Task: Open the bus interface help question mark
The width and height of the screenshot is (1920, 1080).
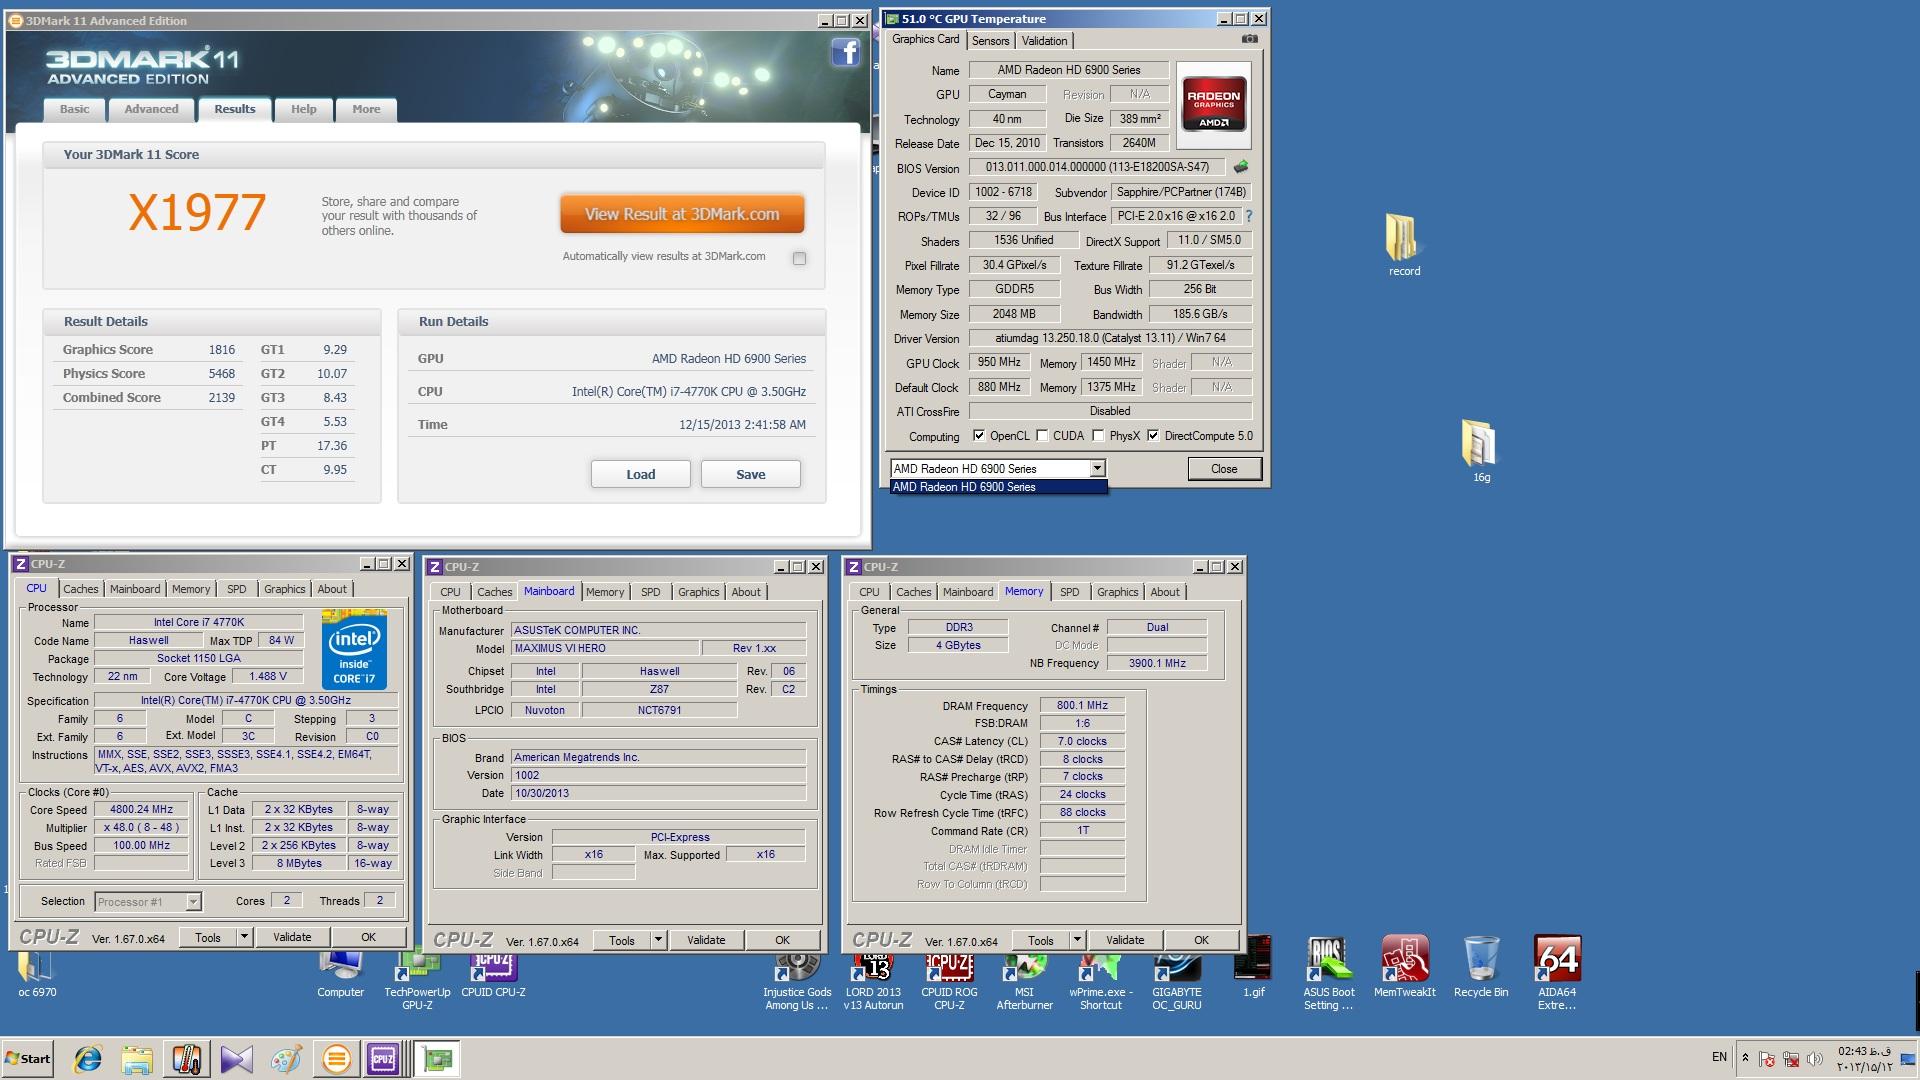Action: [x=1248, y=216]
